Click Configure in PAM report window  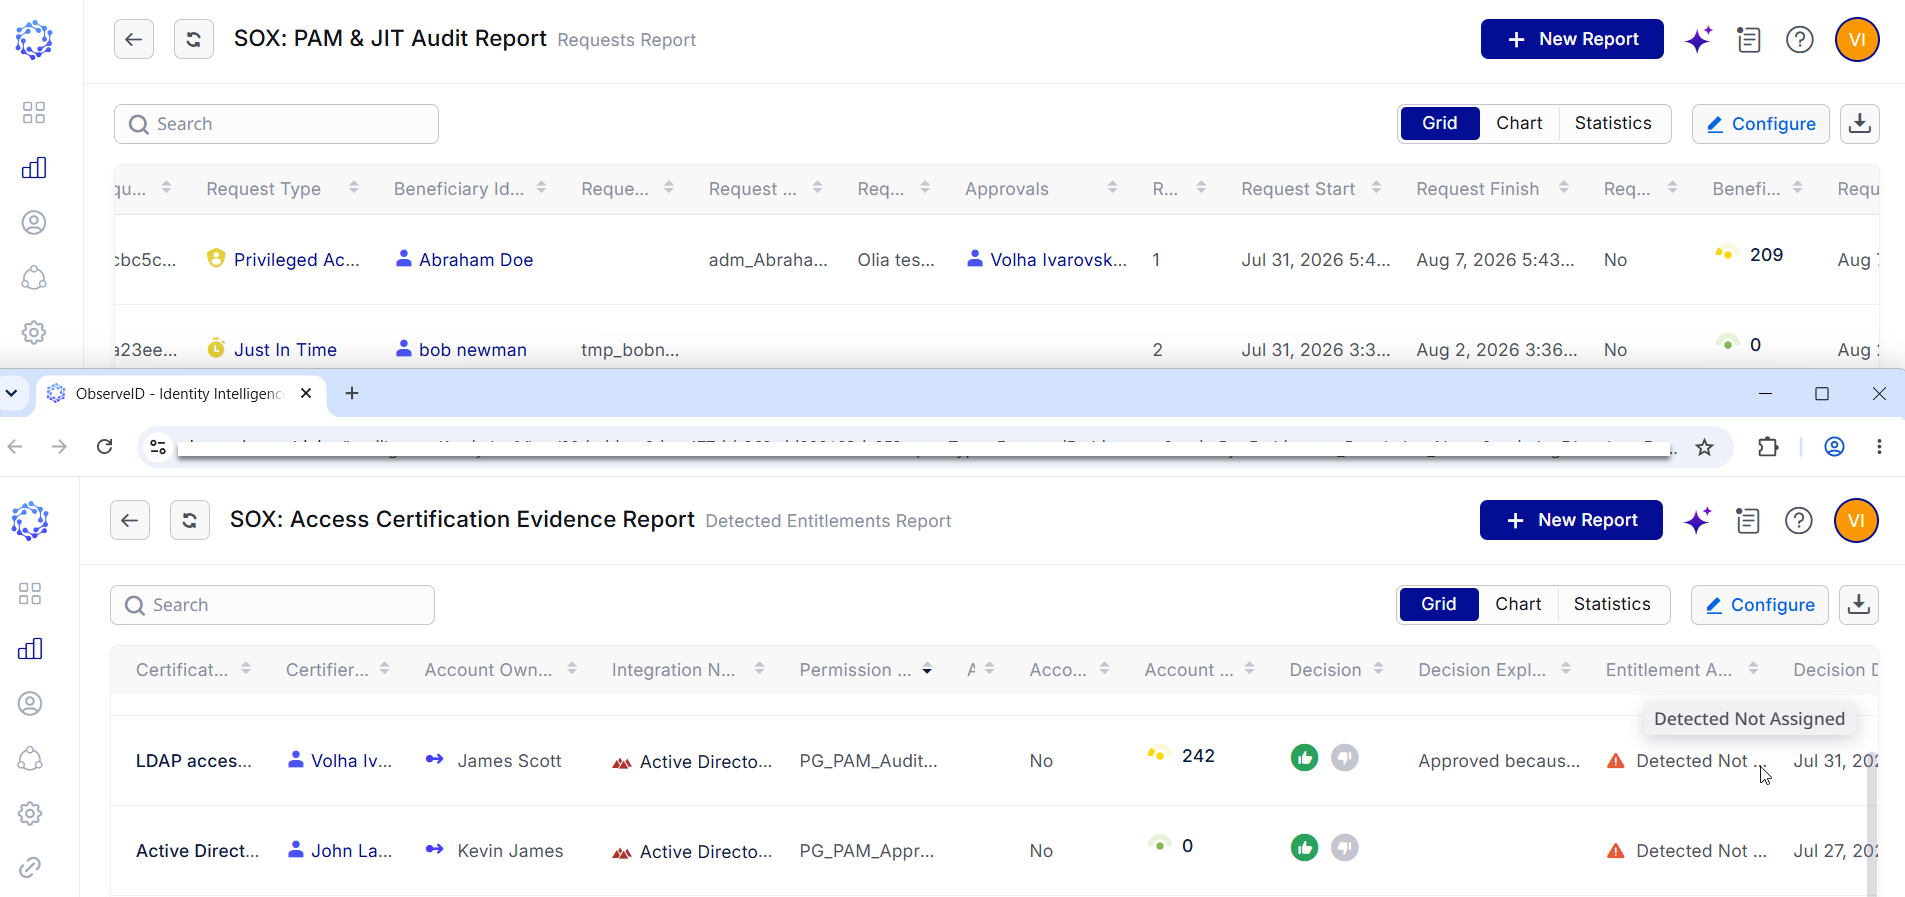click(1761, 124)
